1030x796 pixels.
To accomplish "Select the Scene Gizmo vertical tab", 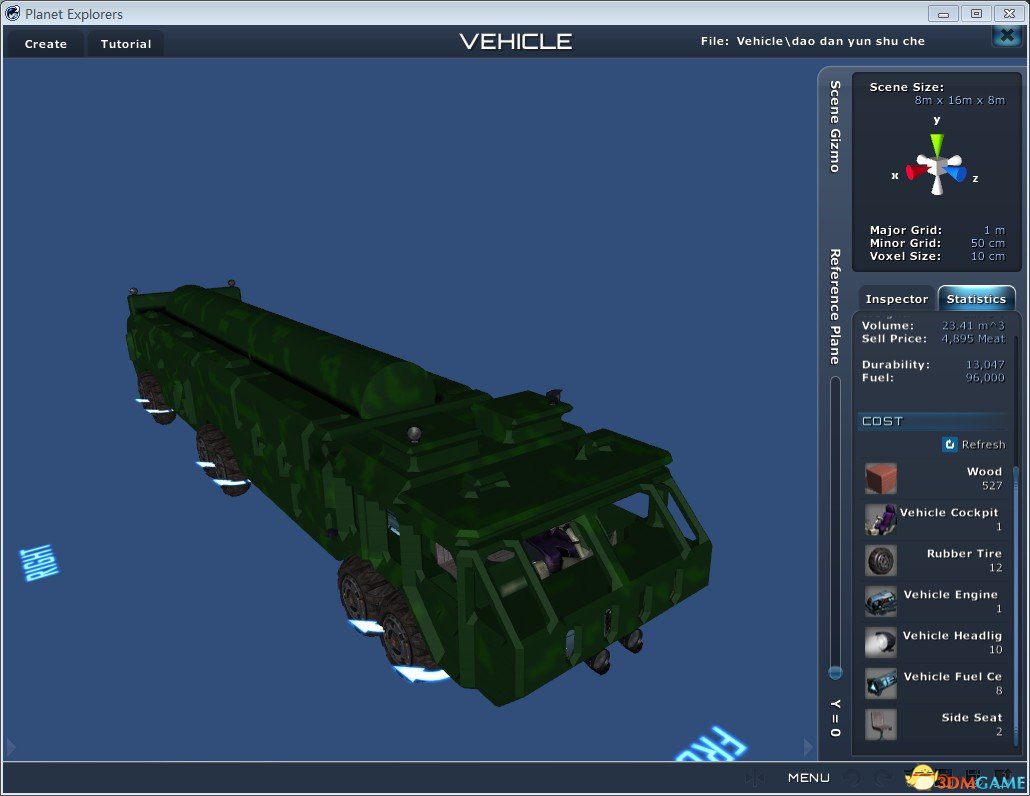I will [835, 126].
